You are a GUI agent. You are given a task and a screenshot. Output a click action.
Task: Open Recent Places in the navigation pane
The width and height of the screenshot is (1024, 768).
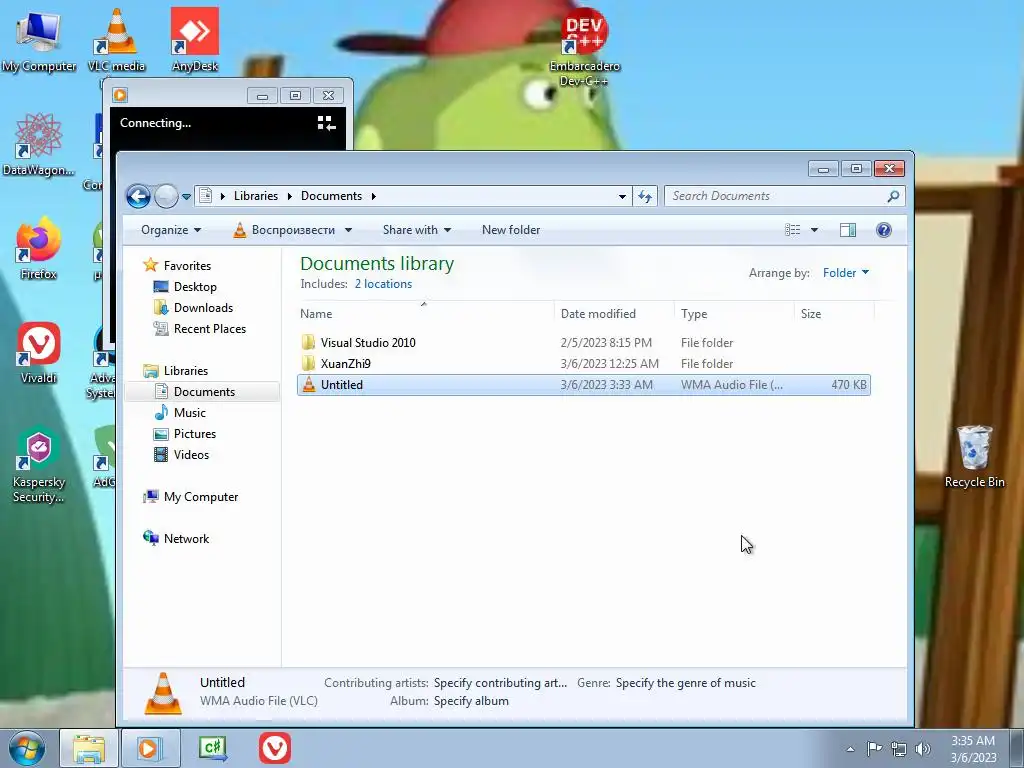pos(210,329)
